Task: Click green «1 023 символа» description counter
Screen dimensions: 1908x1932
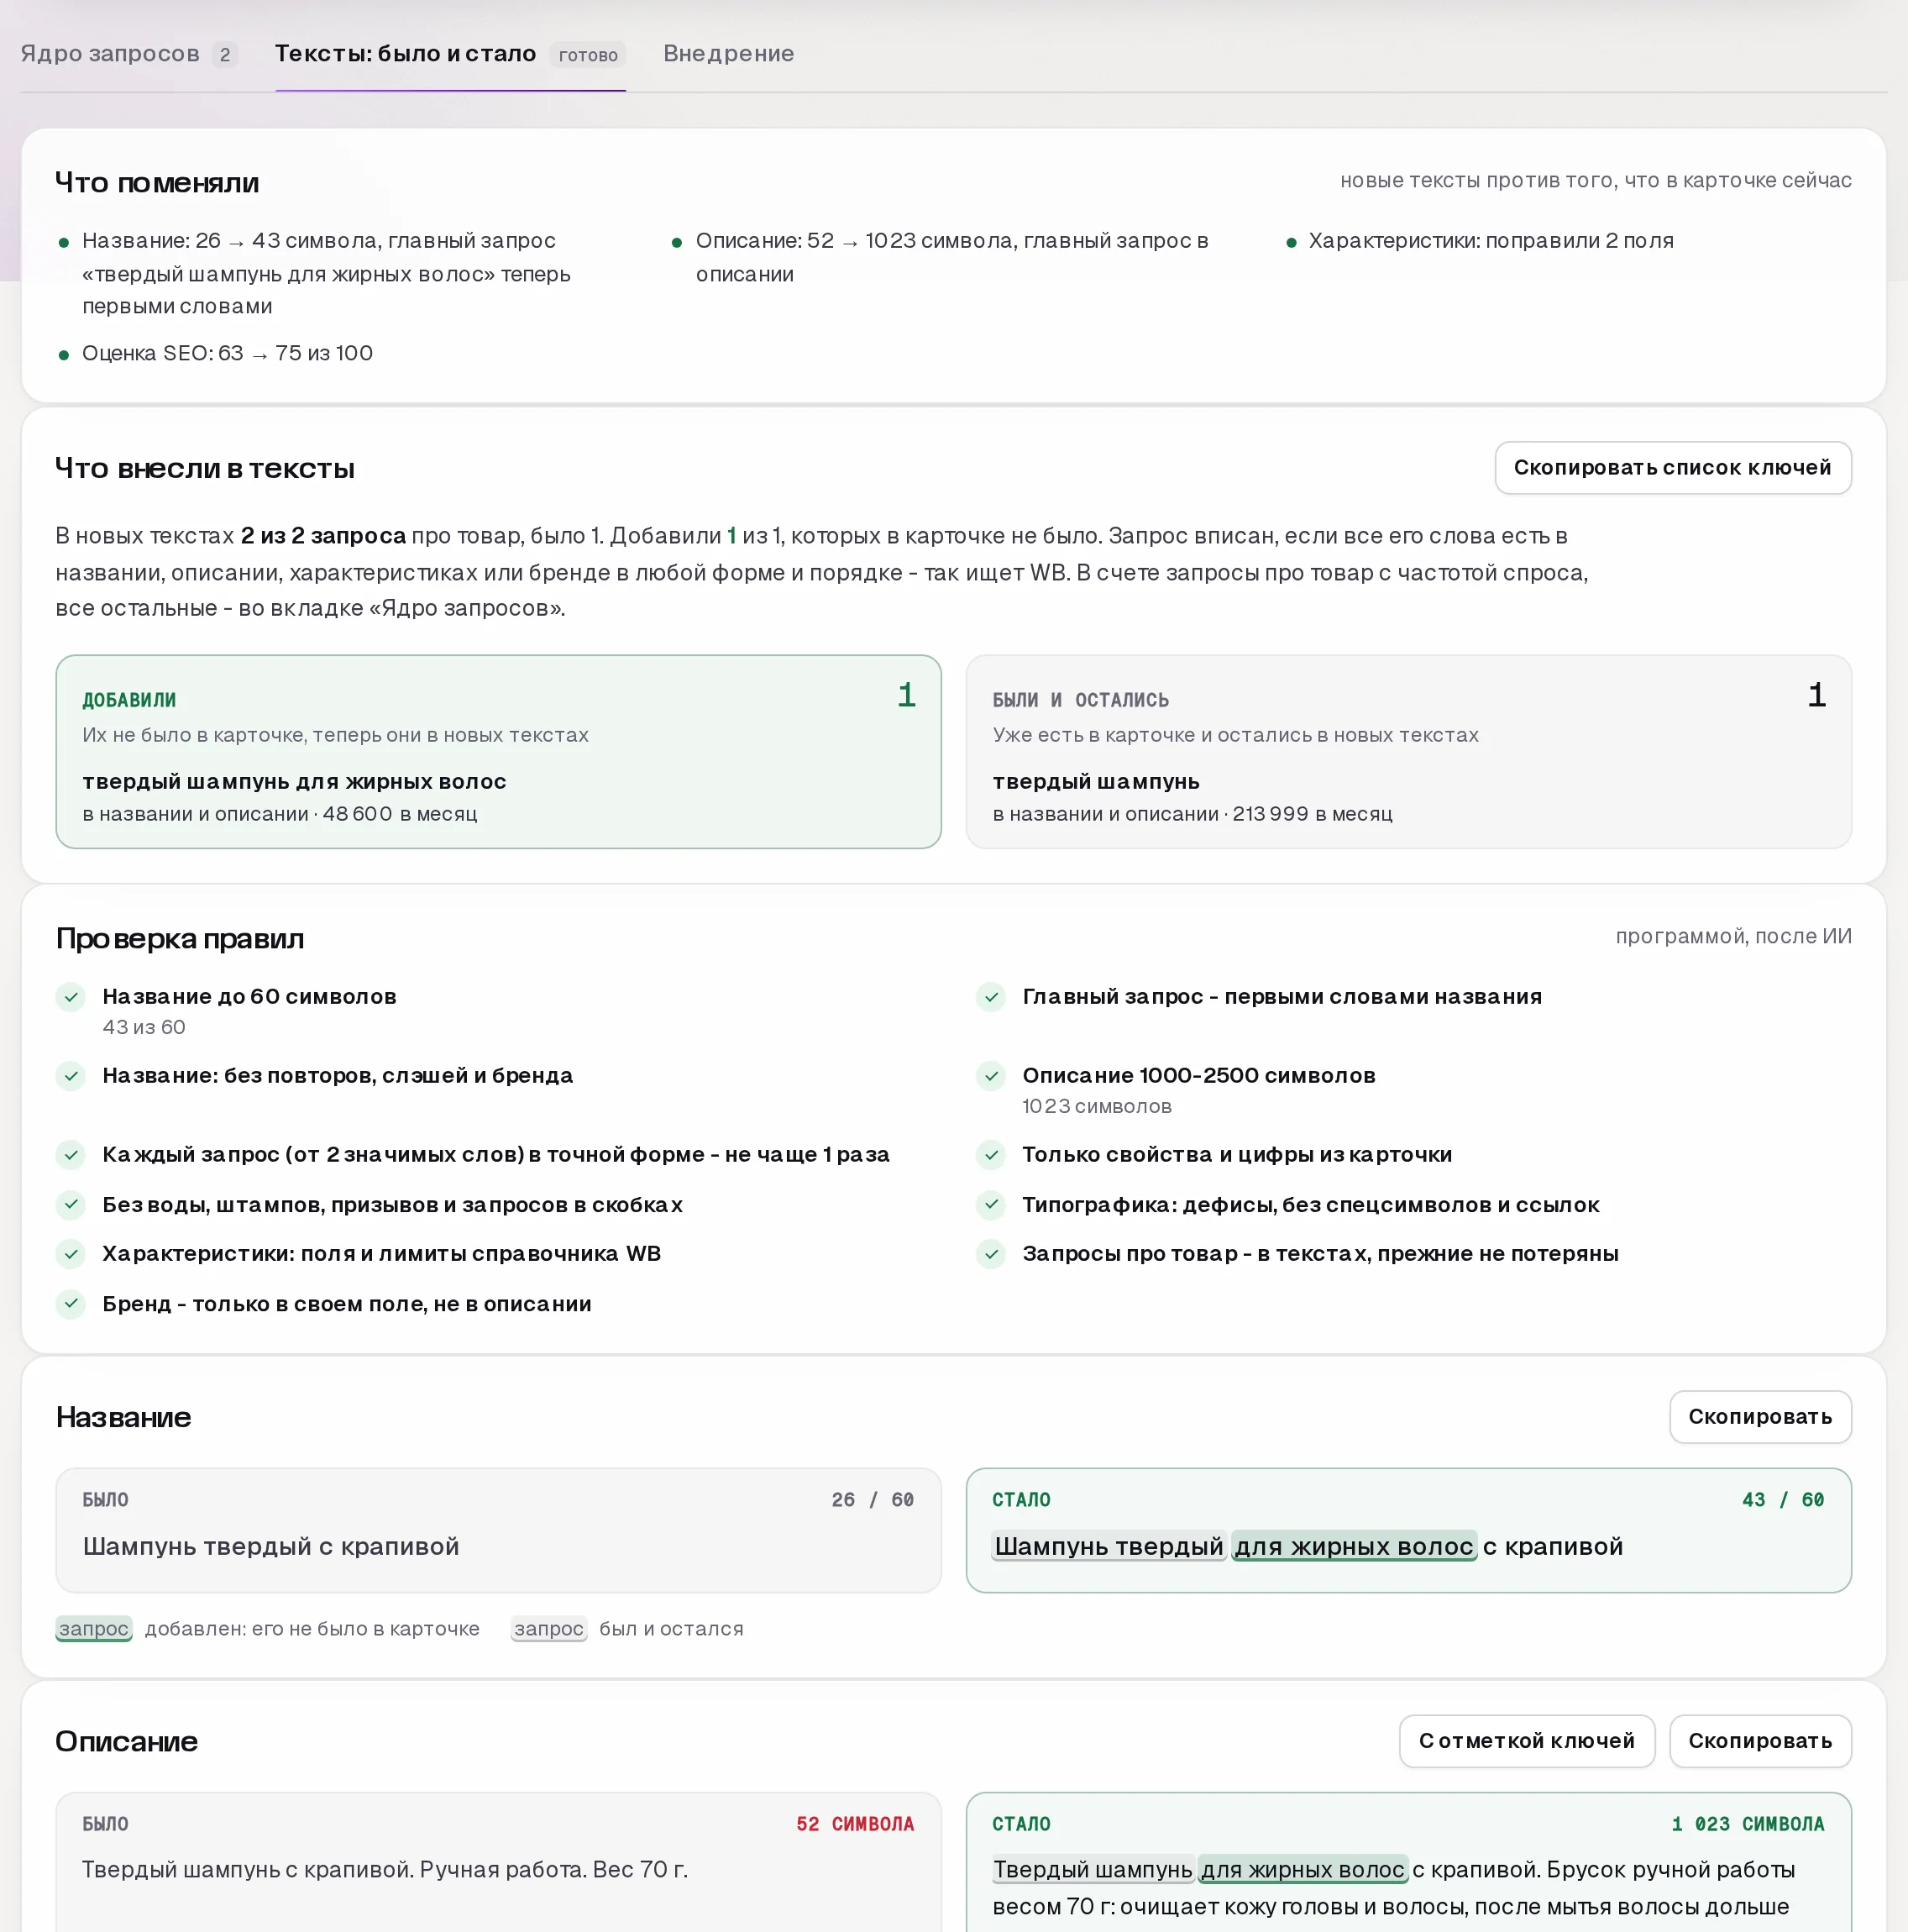Action: tap(1748, 1824)
